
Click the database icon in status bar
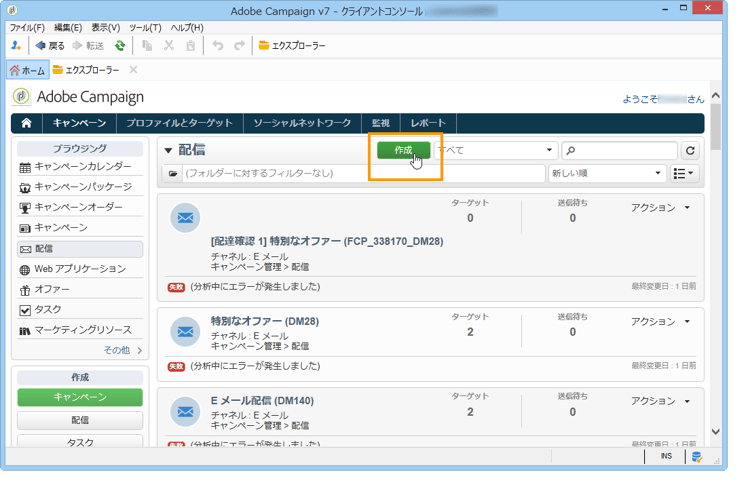point(696,457)
